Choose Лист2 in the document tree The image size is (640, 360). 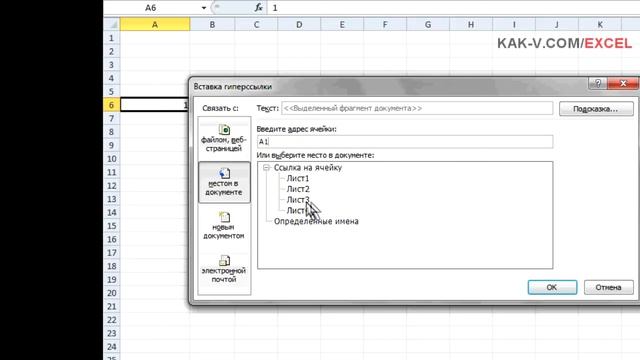pyautogui.click(x=298, y=189)
